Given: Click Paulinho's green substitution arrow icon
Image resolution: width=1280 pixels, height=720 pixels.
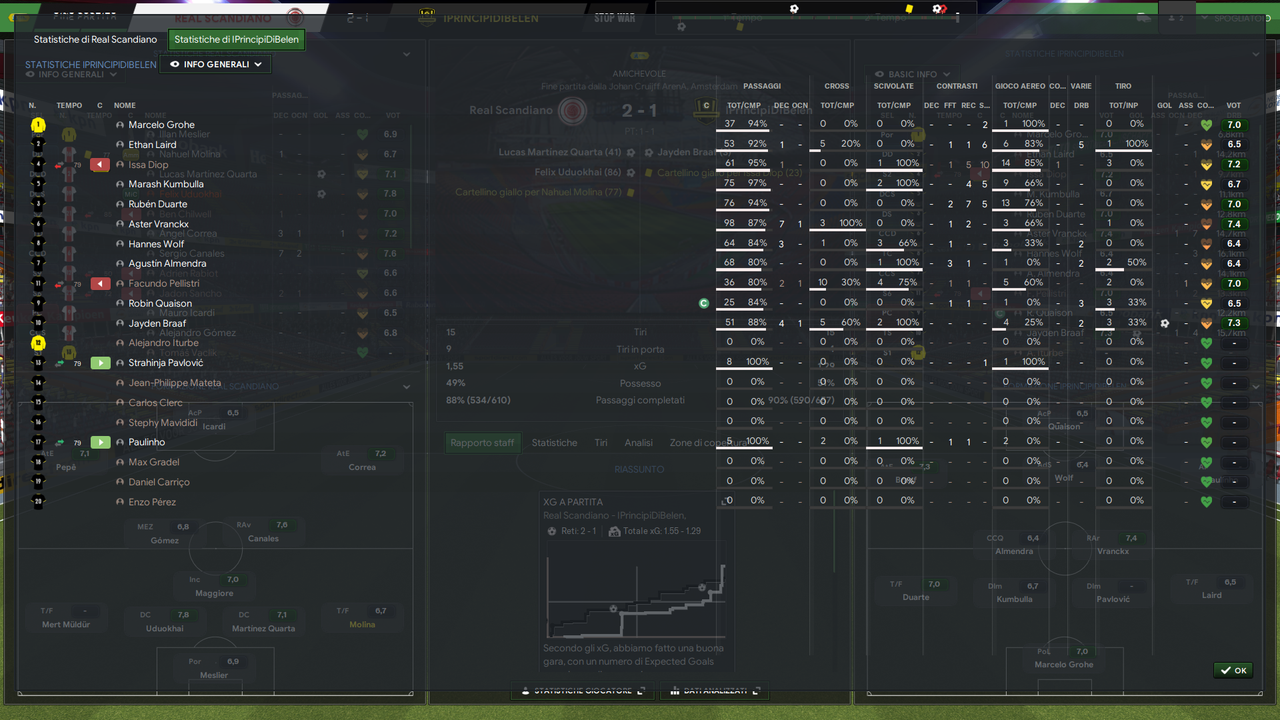Looking at the screenshot, I should (x=100, y=442).
